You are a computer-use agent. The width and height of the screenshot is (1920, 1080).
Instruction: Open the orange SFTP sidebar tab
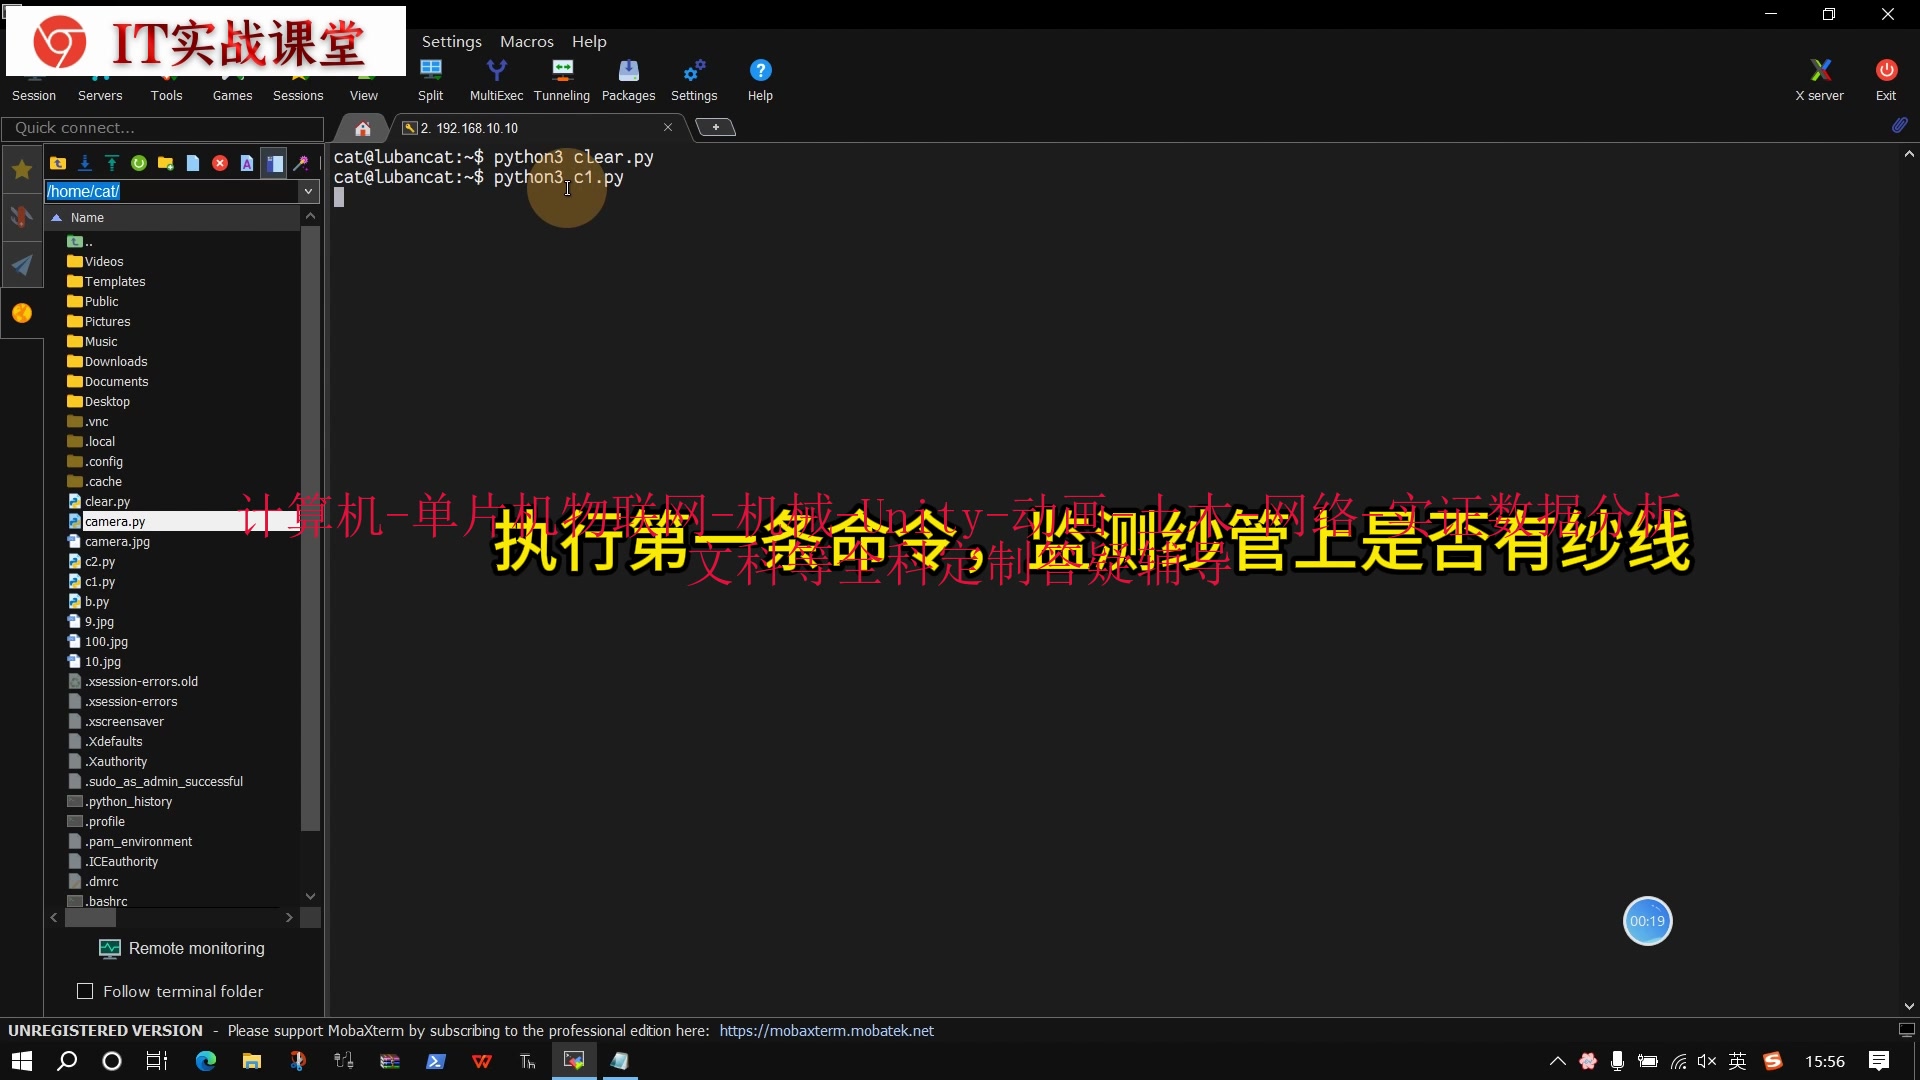(22, 313)
